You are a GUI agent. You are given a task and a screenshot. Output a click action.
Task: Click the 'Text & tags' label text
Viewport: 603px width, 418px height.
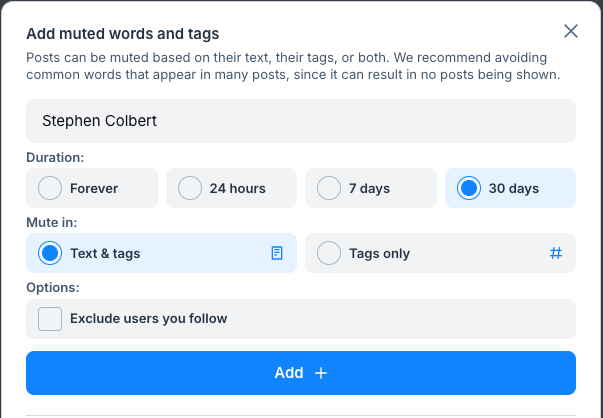(105, 253)
